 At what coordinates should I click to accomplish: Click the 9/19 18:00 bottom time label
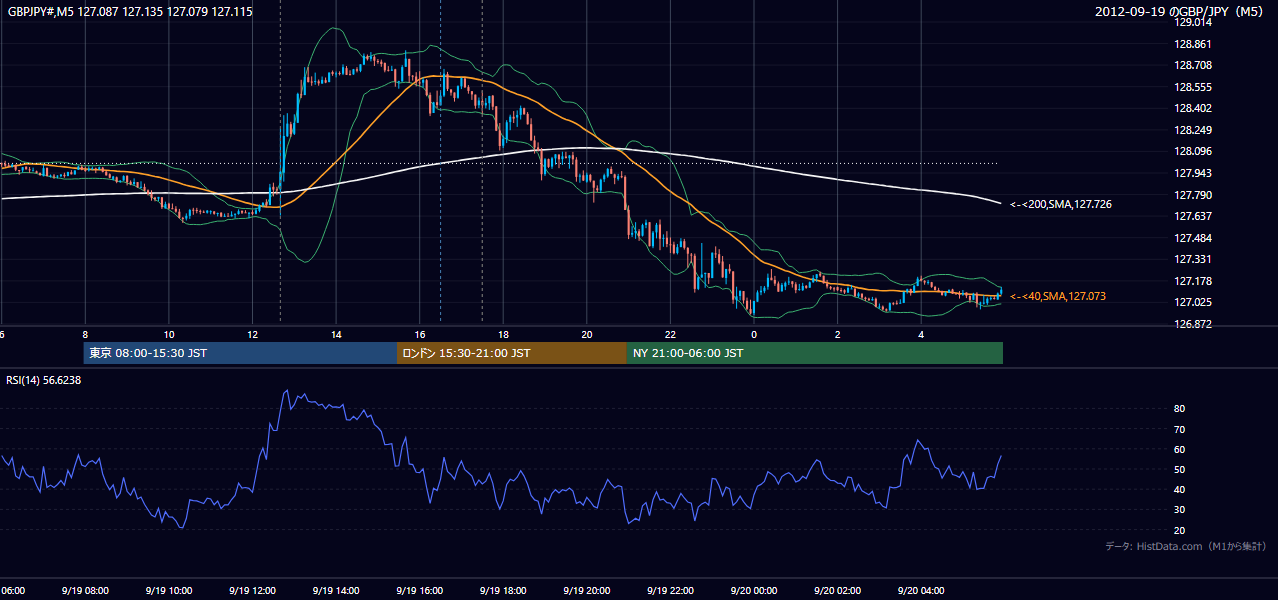pos(503,590)
